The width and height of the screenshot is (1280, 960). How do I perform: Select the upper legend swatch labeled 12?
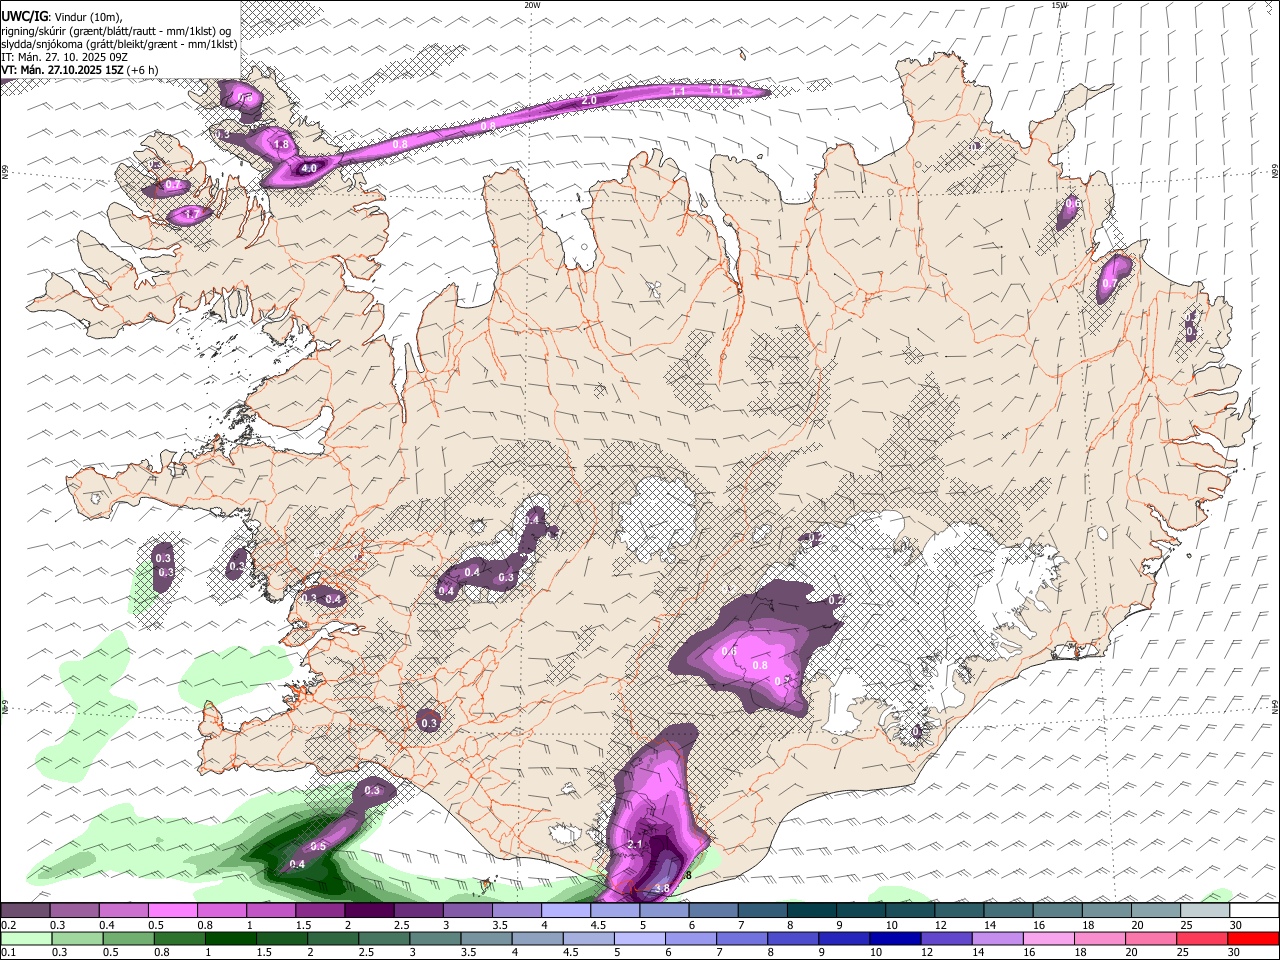click(959, 910)
